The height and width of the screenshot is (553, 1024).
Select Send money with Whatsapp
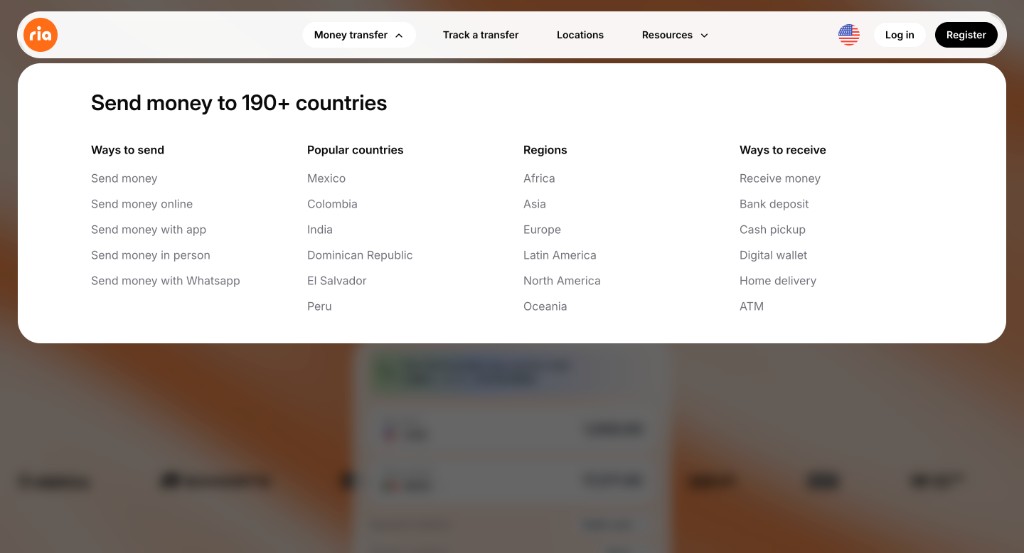[165, 281]
